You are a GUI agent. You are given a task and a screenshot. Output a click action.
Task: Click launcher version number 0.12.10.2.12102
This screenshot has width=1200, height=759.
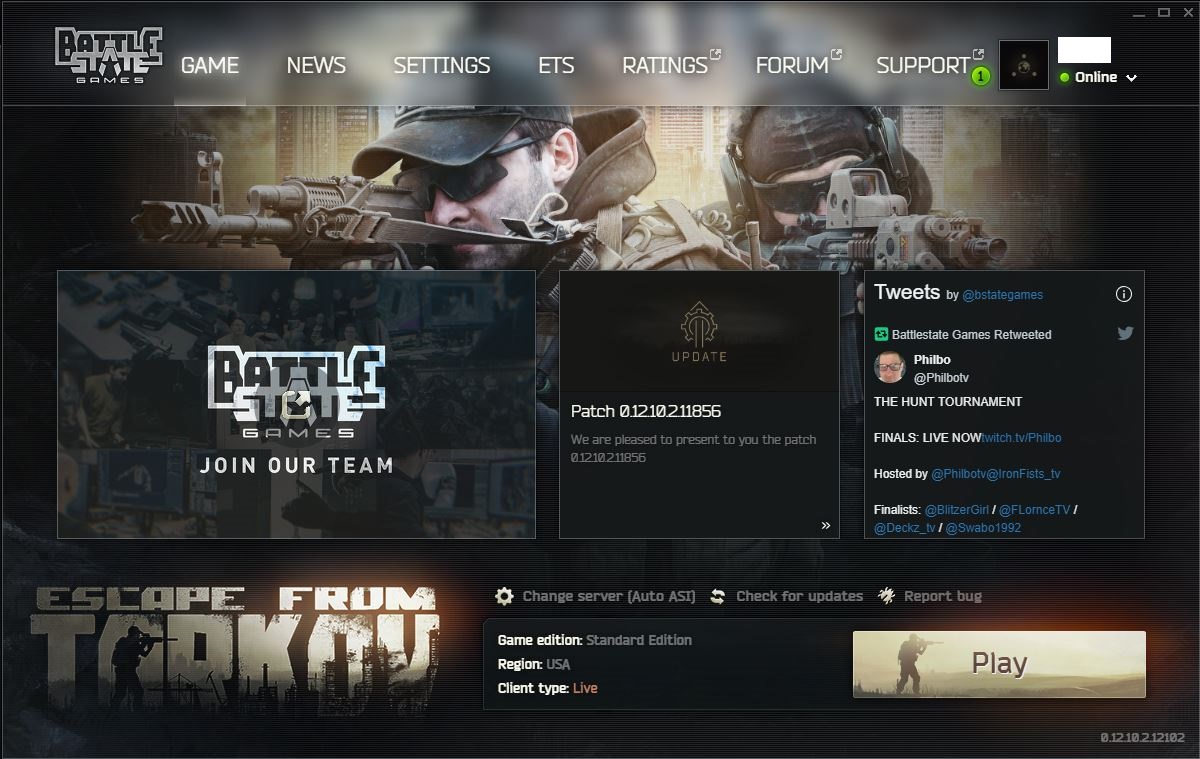(1145, 738)
